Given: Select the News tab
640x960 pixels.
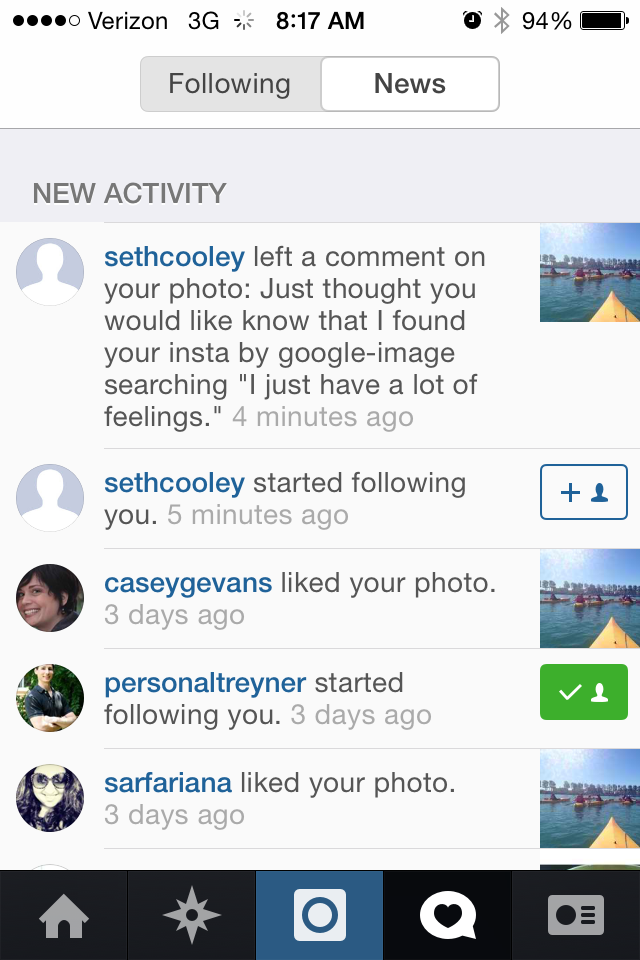Looking at the screenshot, I should (410, 84).
